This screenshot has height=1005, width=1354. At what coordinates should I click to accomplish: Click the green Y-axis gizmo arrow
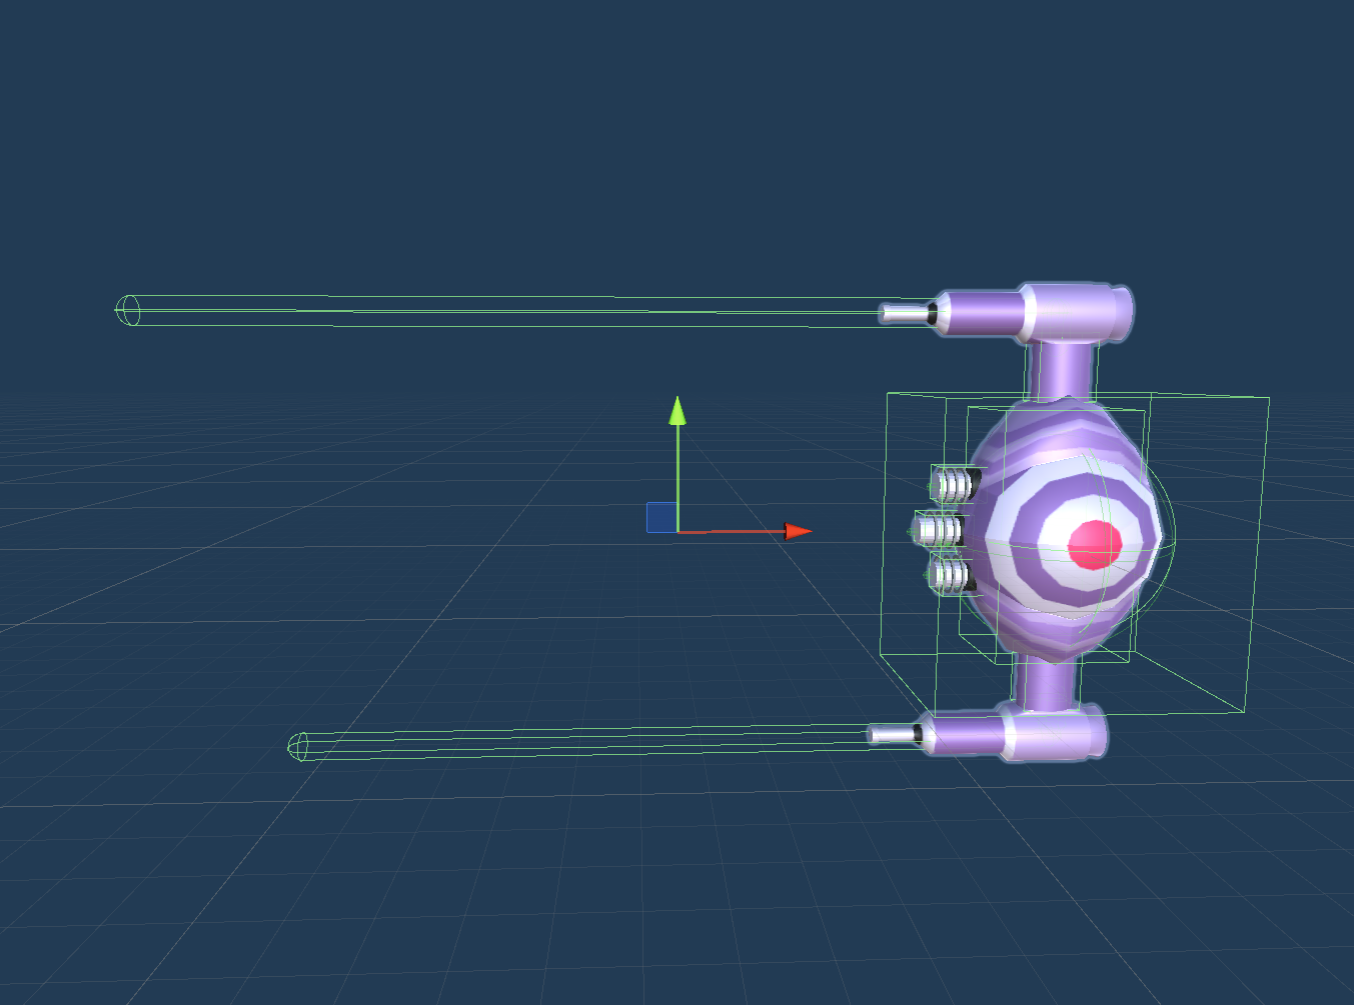(678, 410)
